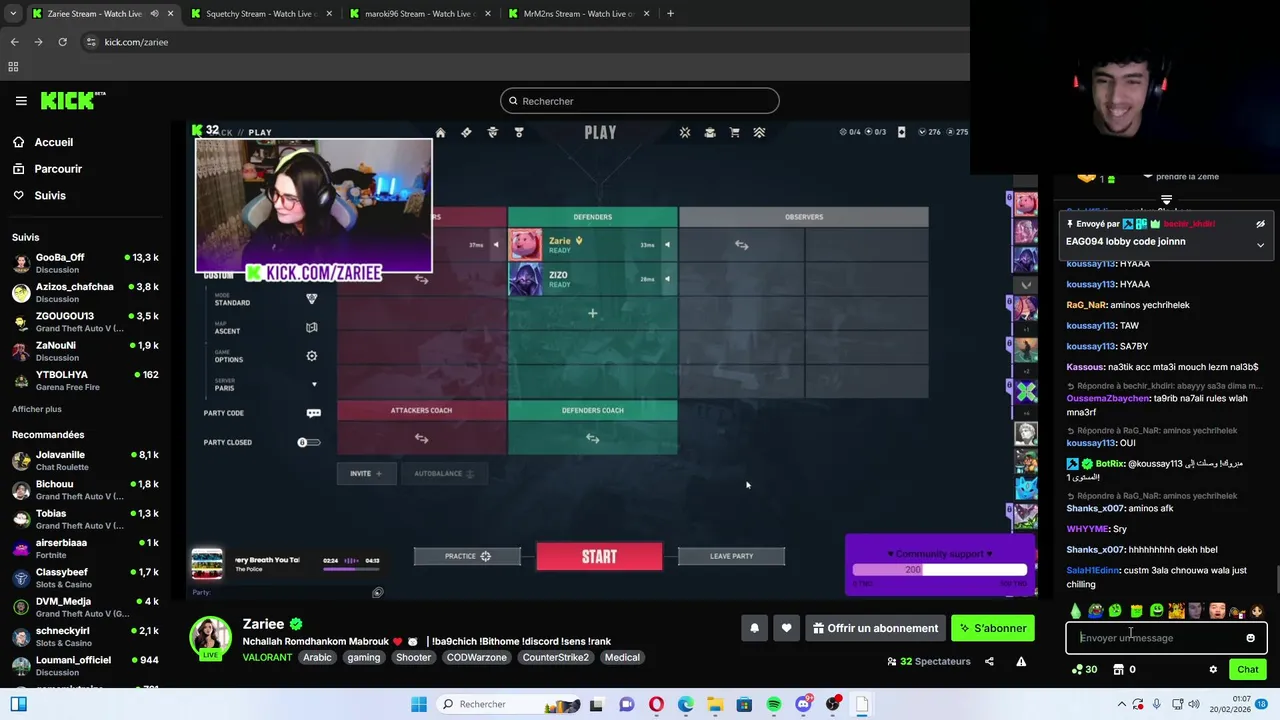Open the browser apps grid icon
Screen dimensions: 1280x720
pyautogui.click(x=13, y=67)
